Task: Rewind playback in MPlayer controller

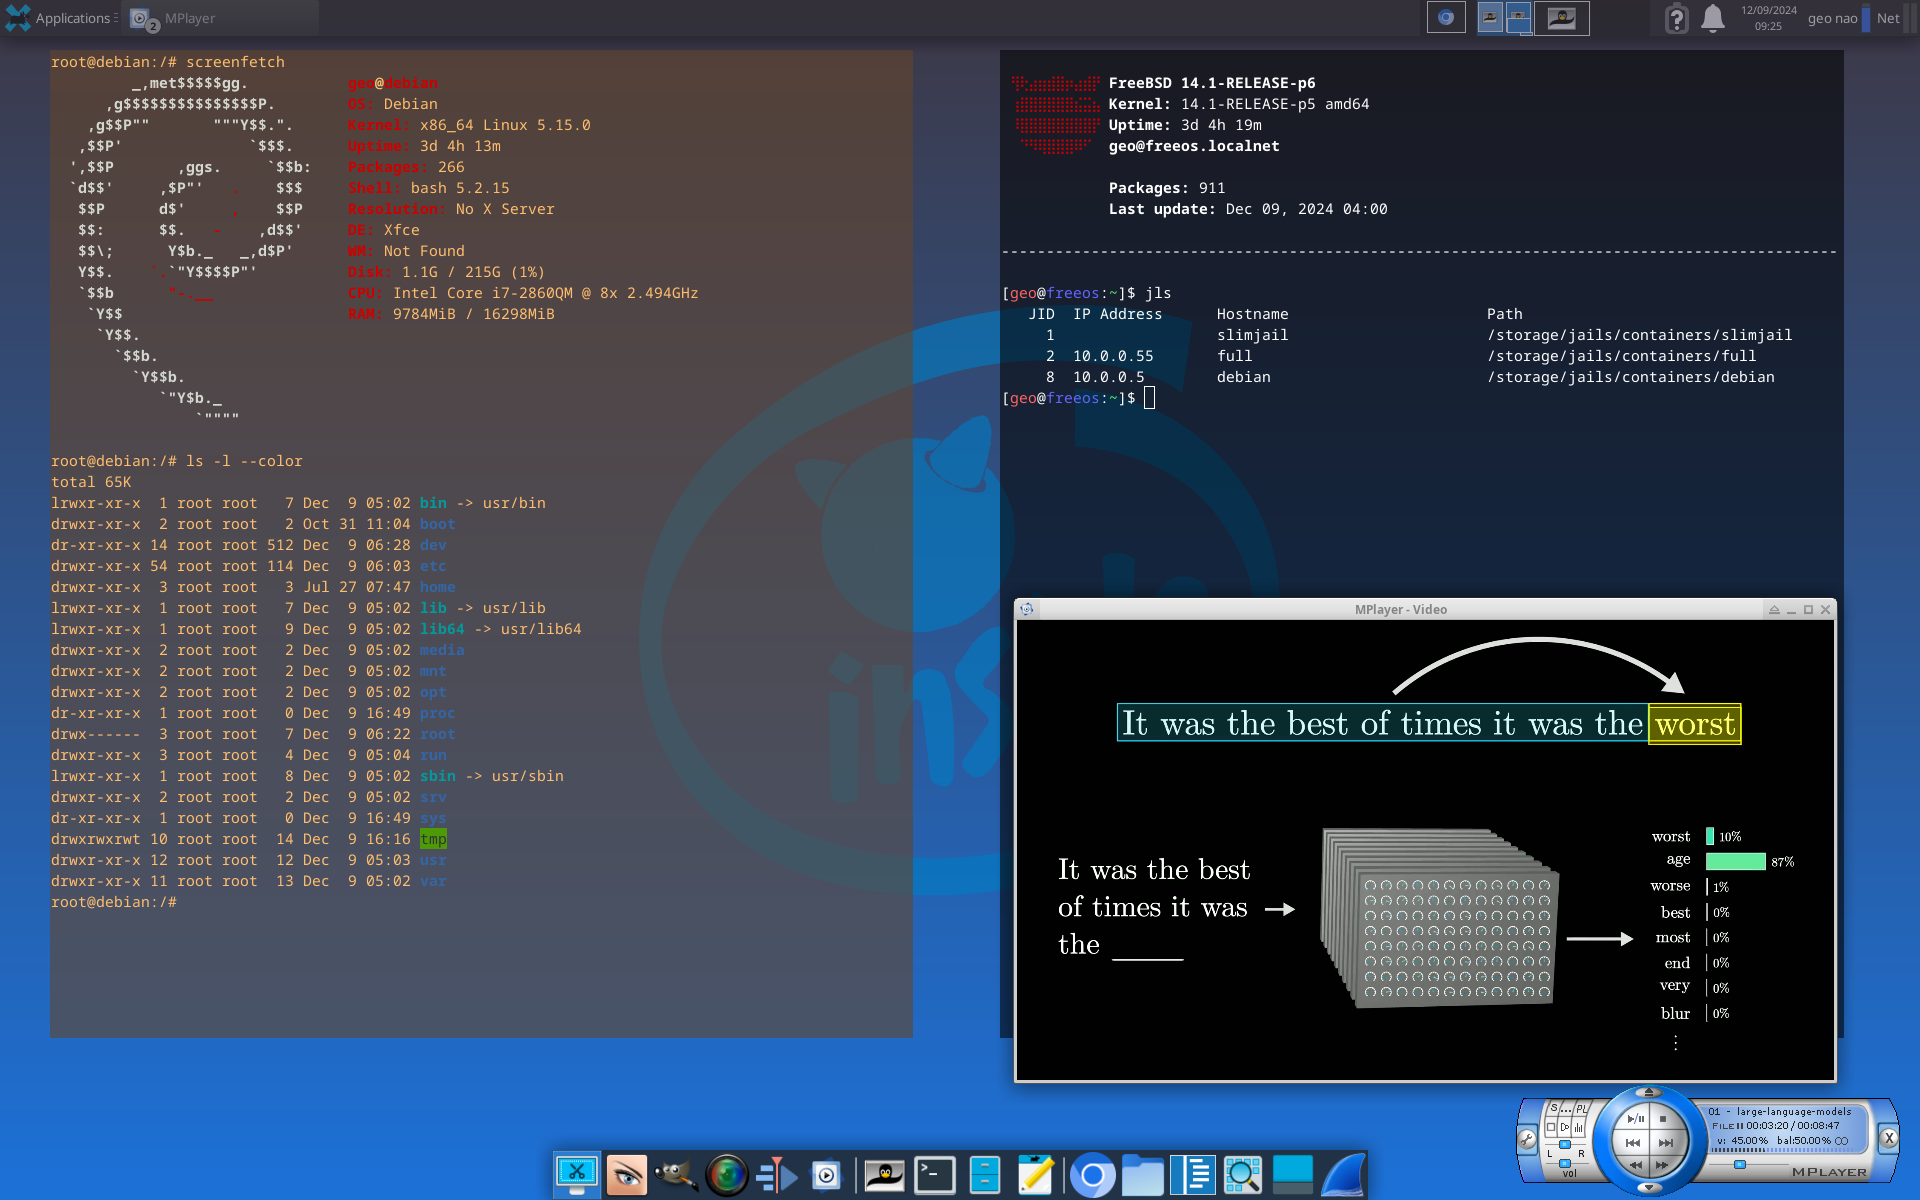Action: point(1636,1165)
